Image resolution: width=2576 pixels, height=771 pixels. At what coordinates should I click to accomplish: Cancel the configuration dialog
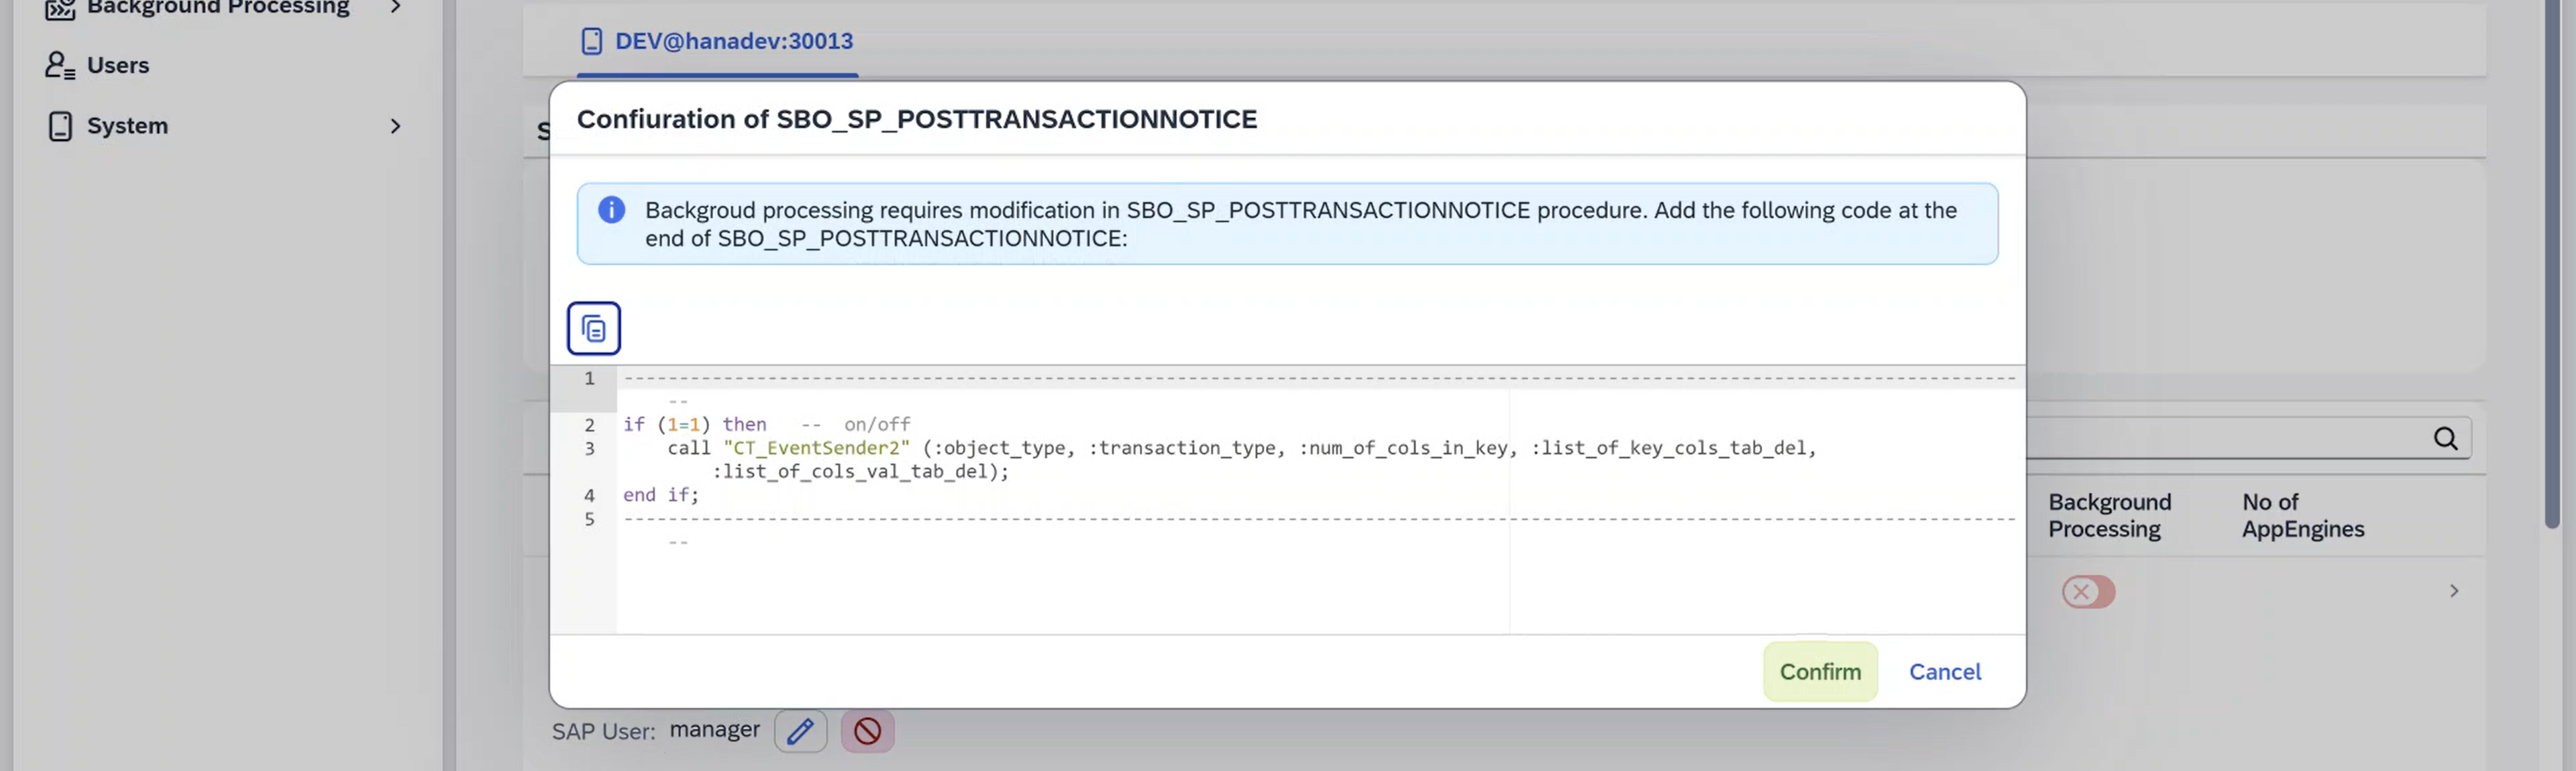pos(1944,671)
